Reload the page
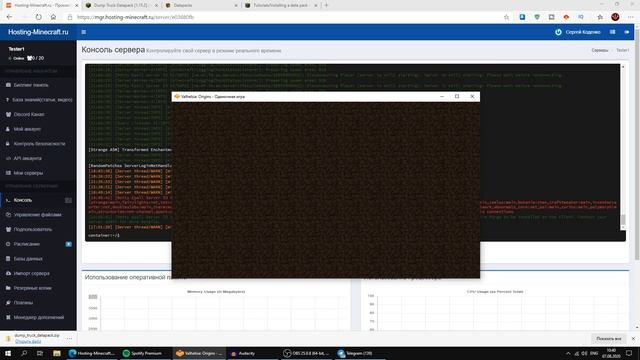Viewport: 640px width, 360px height. (x=38, y=17)
